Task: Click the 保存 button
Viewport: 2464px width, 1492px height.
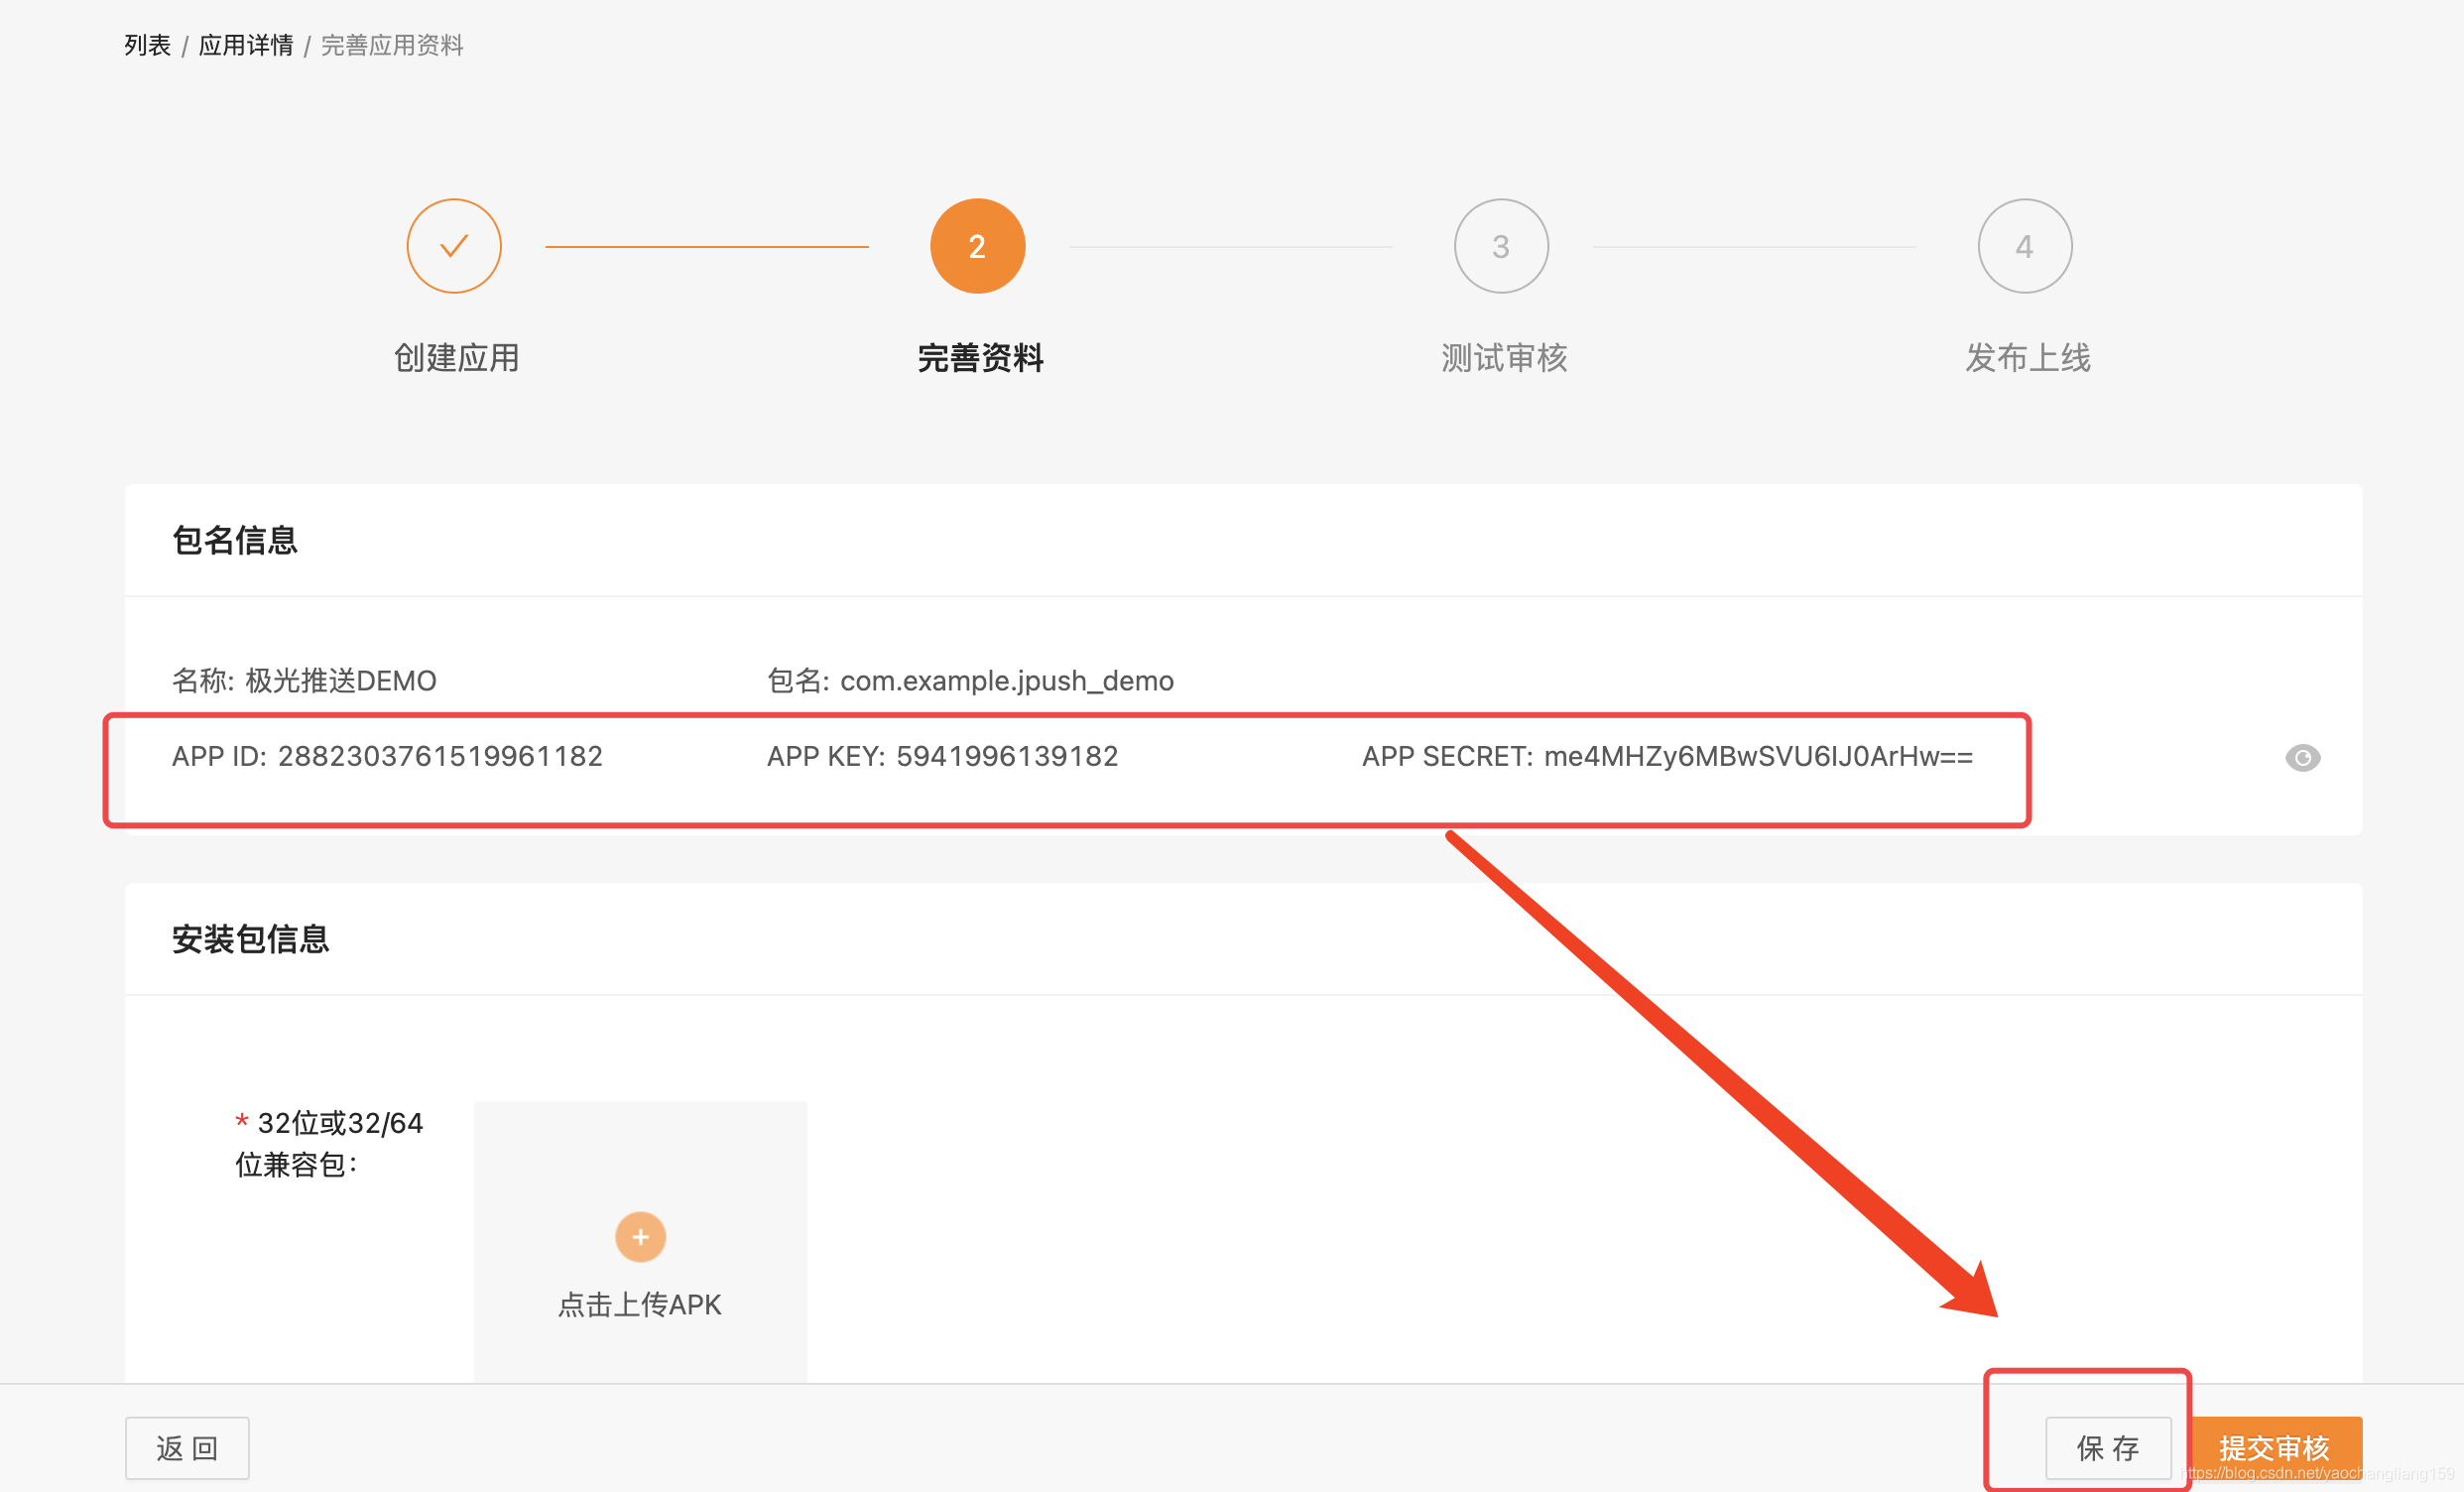Action: [x=2108, y=1448]
